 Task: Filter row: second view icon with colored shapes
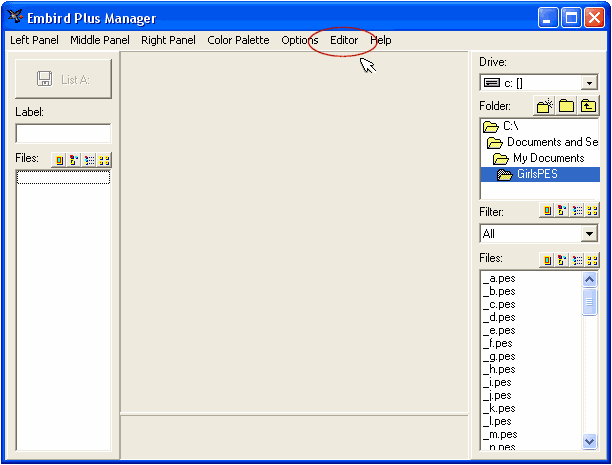click(x=562, y=211)
